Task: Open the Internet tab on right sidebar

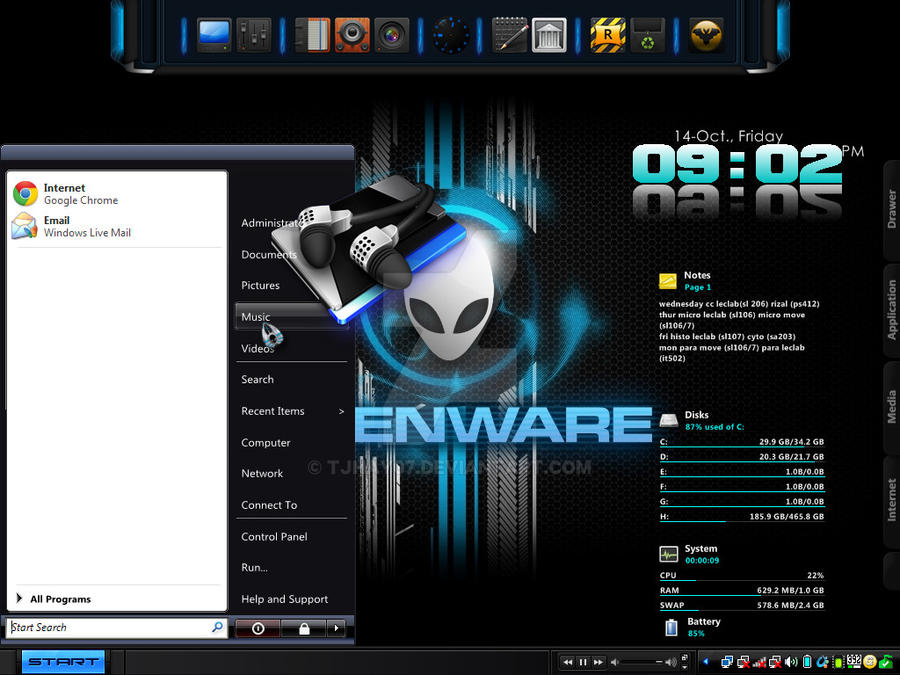Action: (891, 500)
